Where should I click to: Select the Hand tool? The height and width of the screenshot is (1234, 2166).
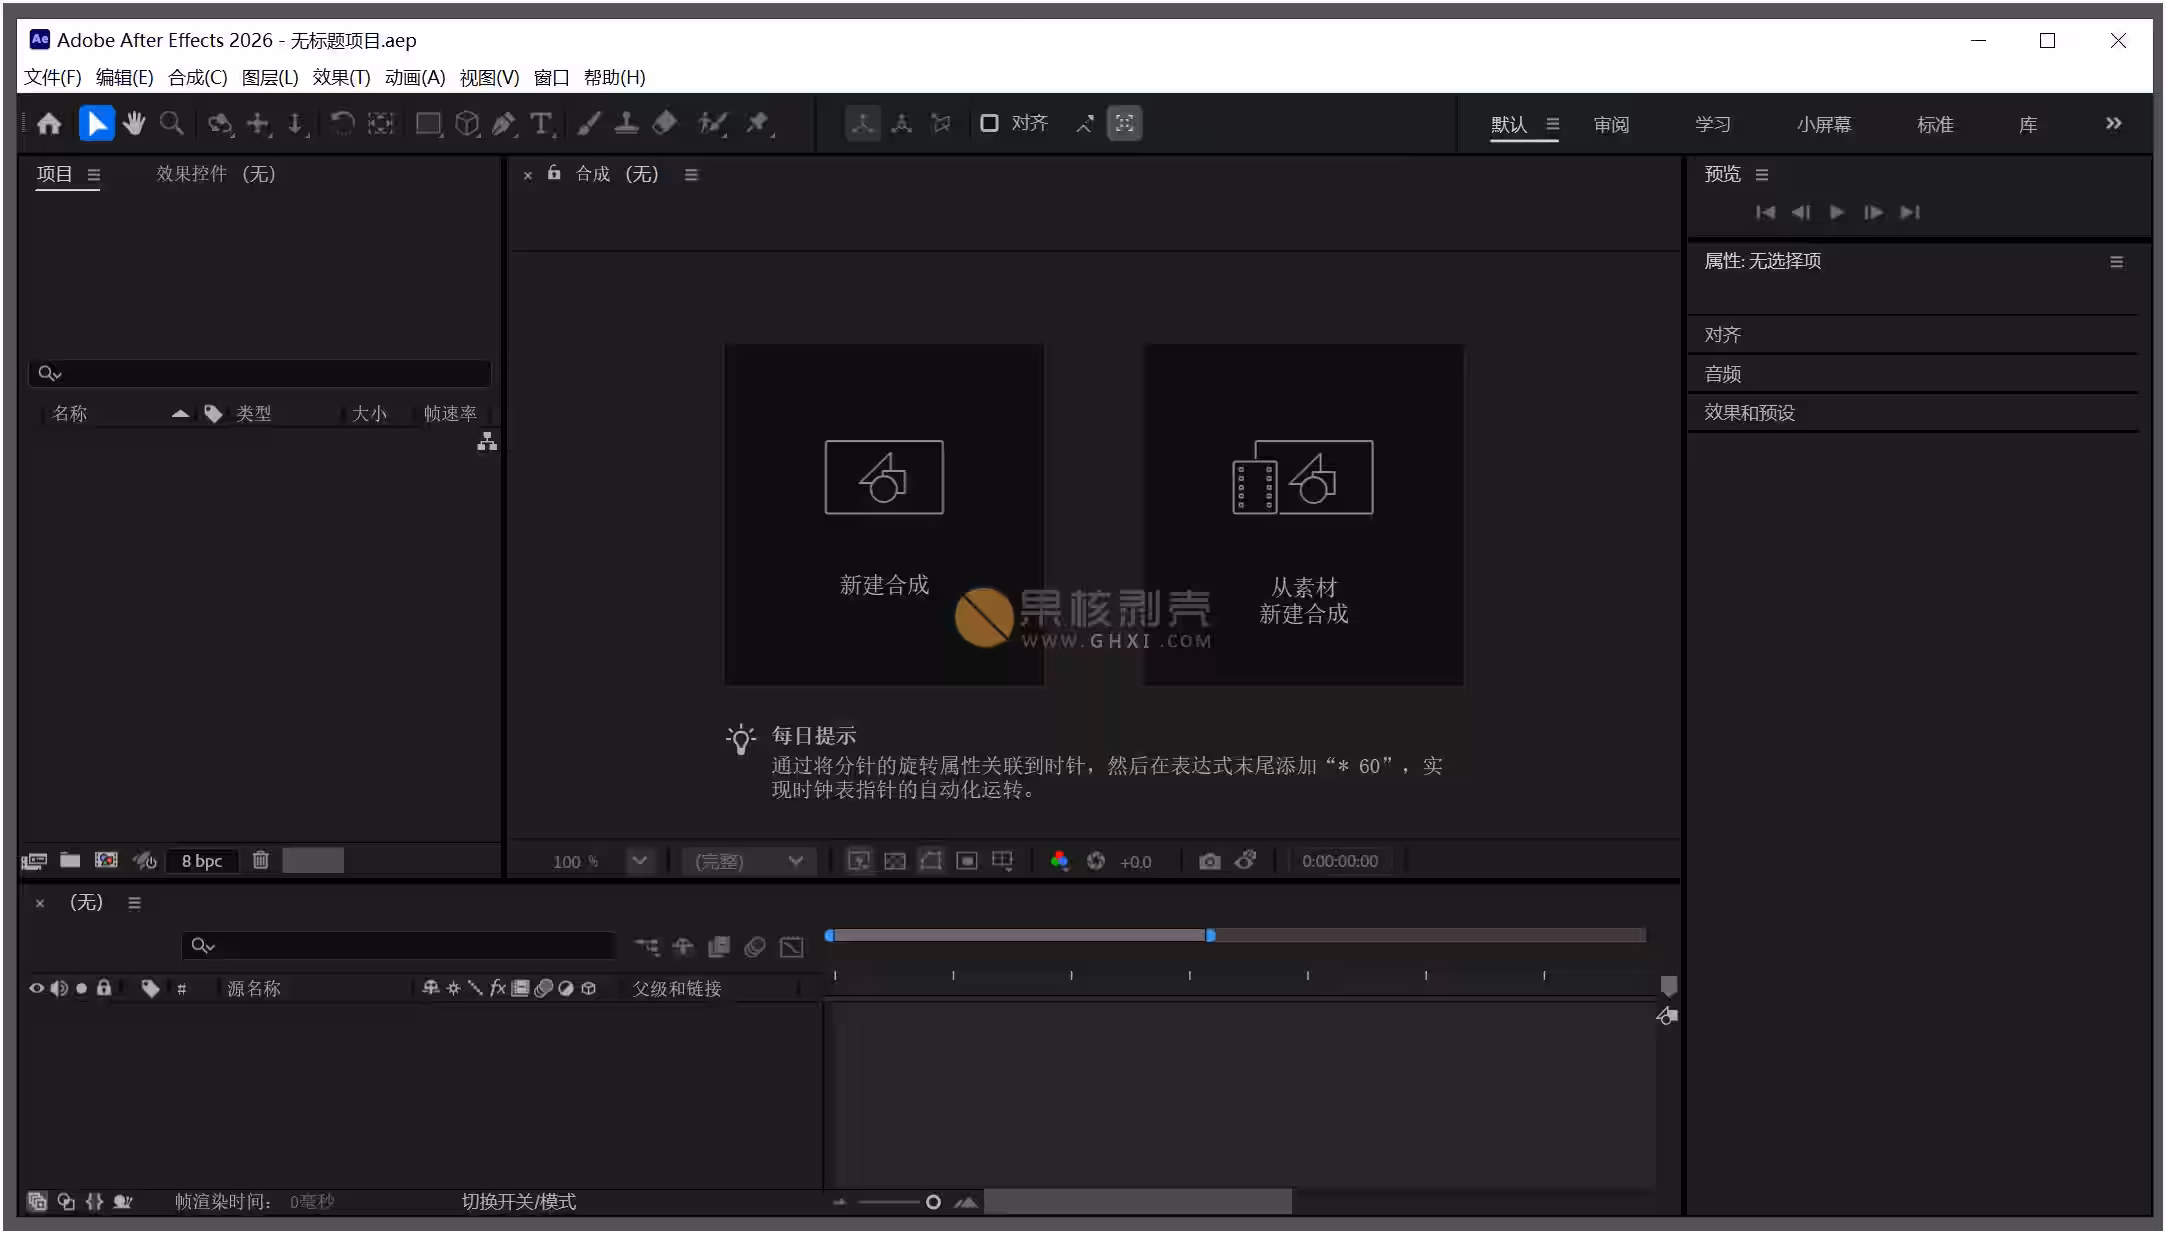[134, 124]
